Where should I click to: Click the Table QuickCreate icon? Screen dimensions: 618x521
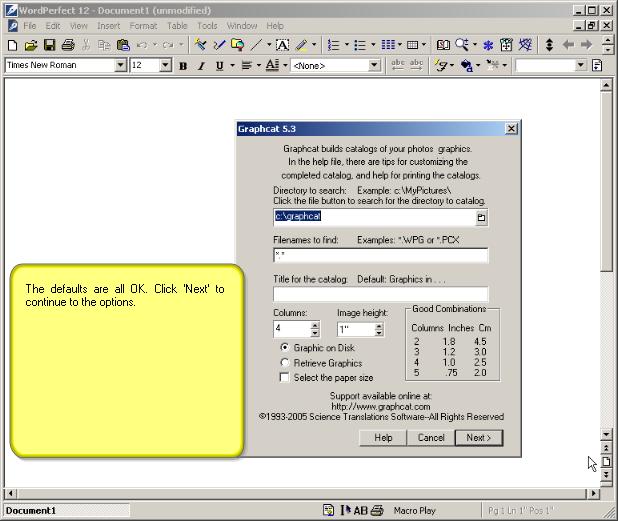412,45
